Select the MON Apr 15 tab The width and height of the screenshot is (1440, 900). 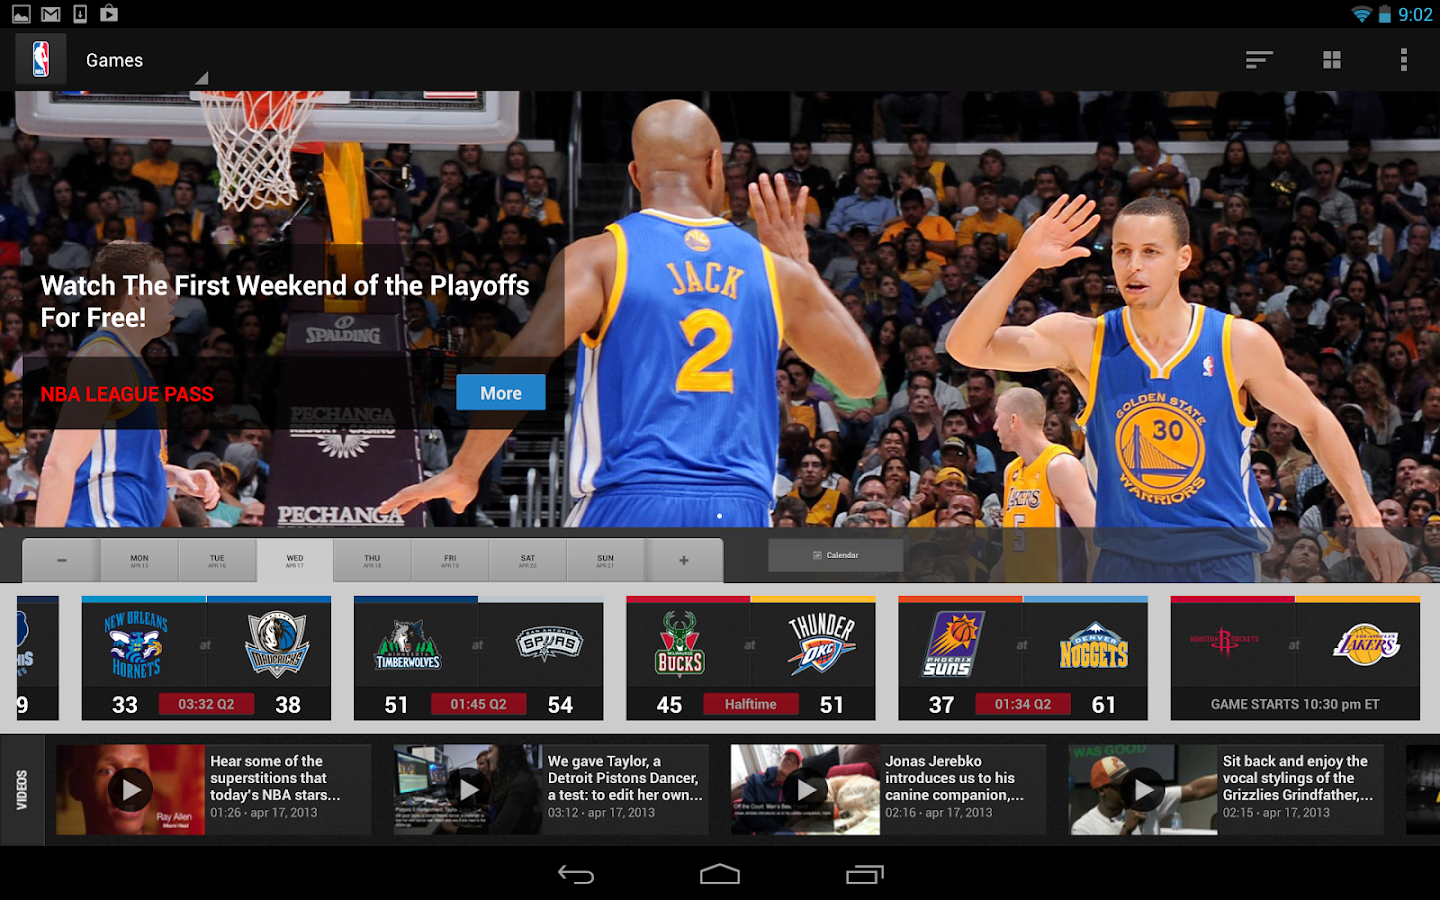[139, 561]
